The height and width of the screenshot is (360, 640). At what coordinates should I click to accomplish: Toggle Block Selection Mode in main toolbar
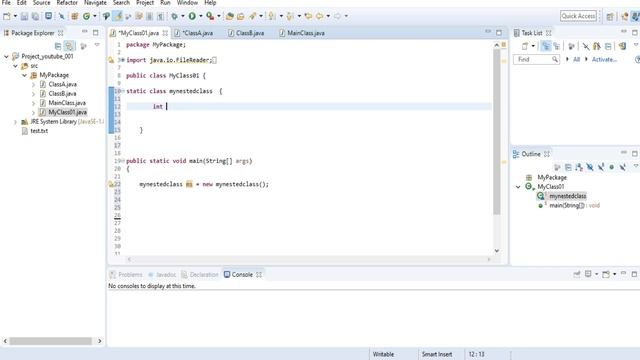point(149,16)
